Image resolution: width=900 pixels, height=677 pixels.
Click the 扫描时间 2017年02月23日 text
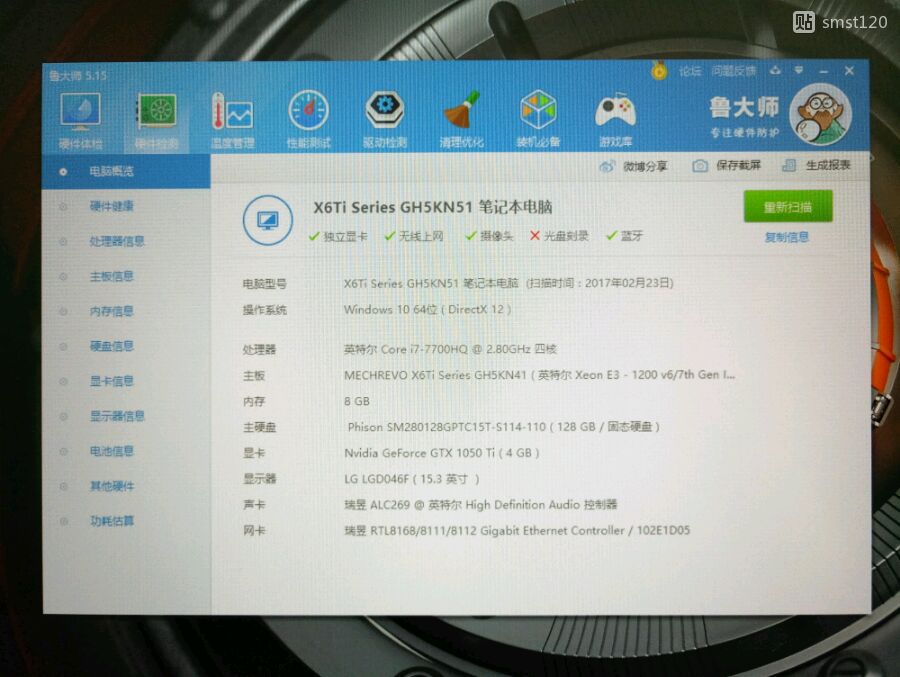[x=600, y=283]
